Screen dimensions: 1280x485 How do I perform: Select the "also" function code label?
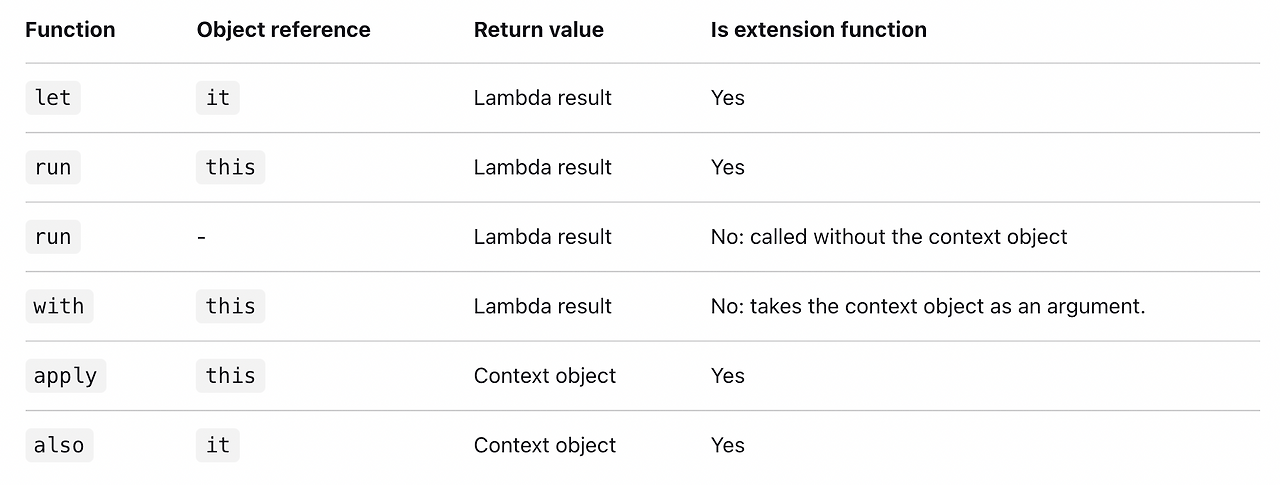tap(59, 445)
